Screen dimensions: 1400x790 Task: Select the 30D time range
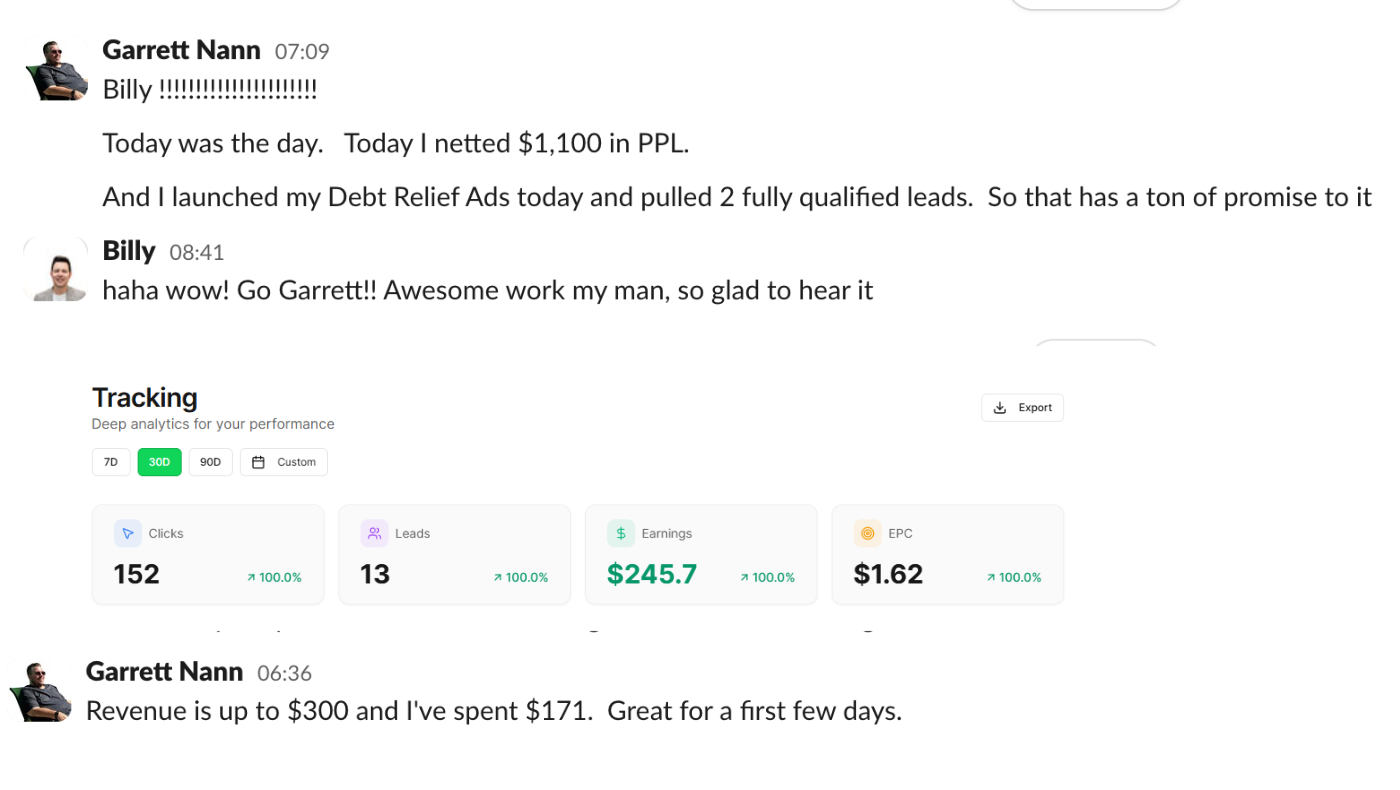click(x=160, y=462)
